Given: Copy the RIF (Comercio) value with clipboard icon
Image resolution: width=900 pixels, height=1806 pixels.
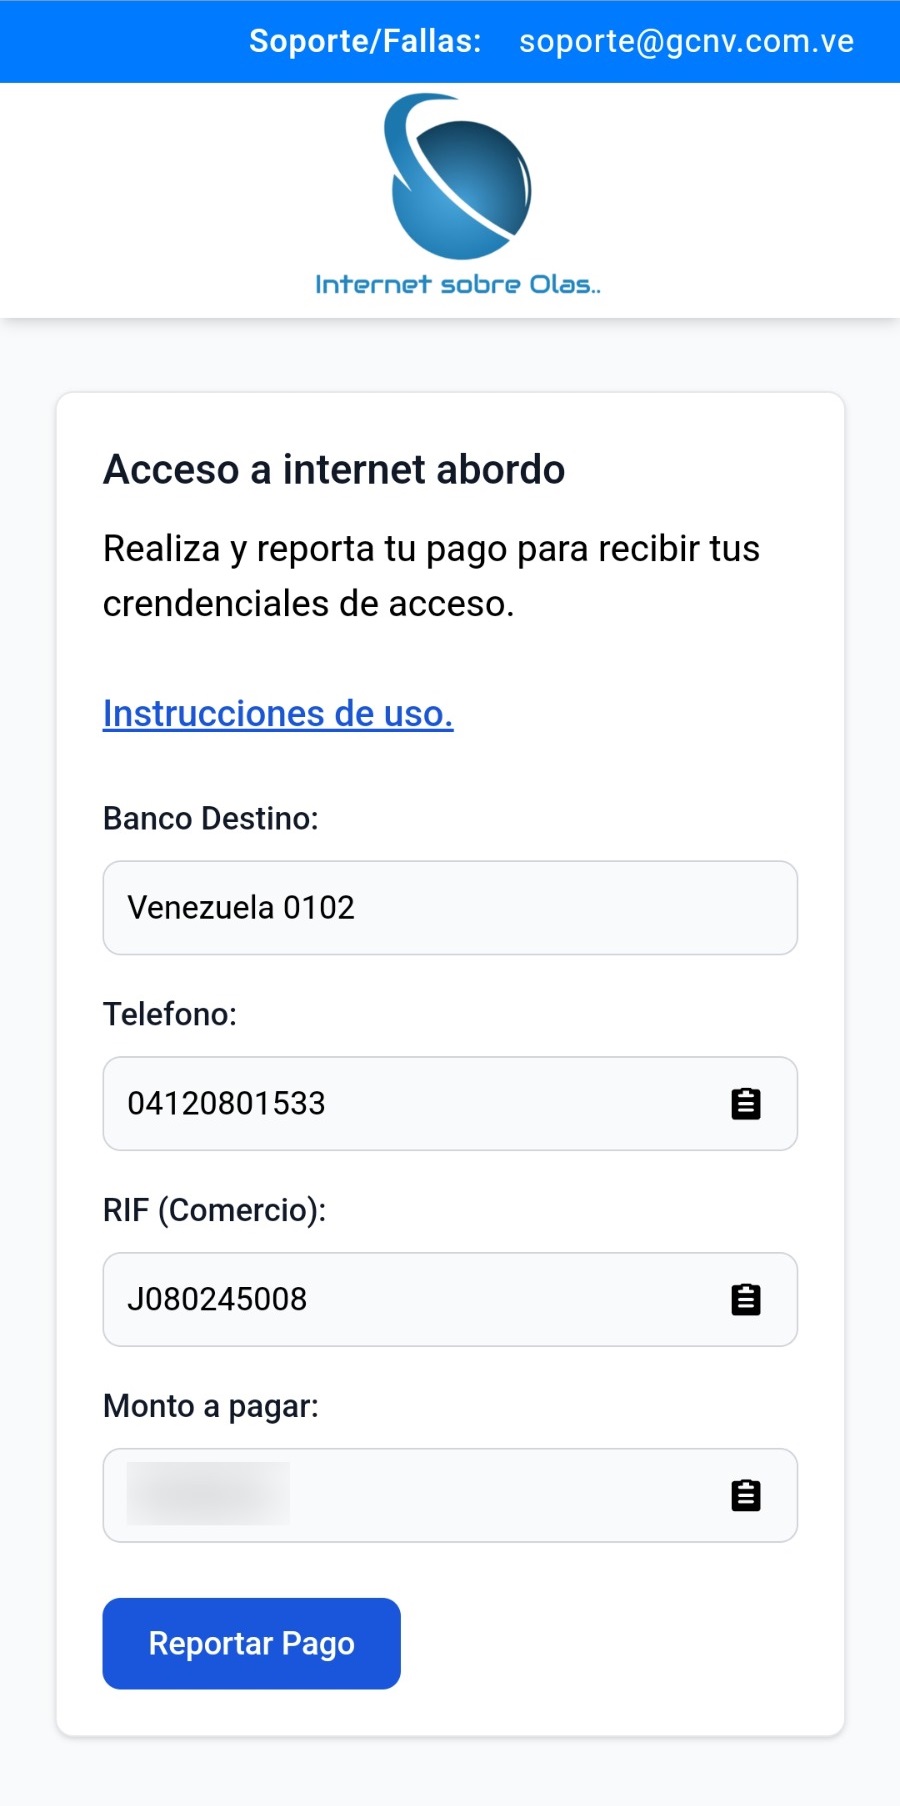Looking at the screenshot, I should pos(746,1300).
